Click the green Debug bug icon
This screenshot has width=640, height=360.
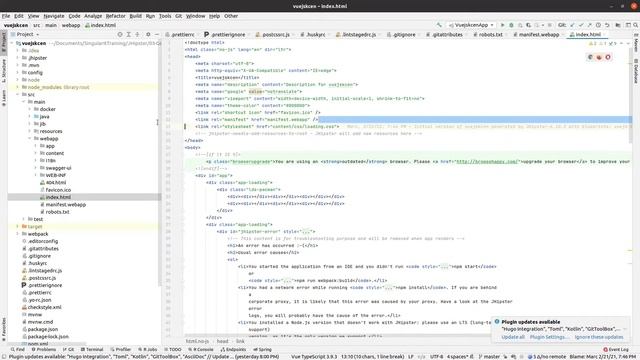click(x=511, y=25)
